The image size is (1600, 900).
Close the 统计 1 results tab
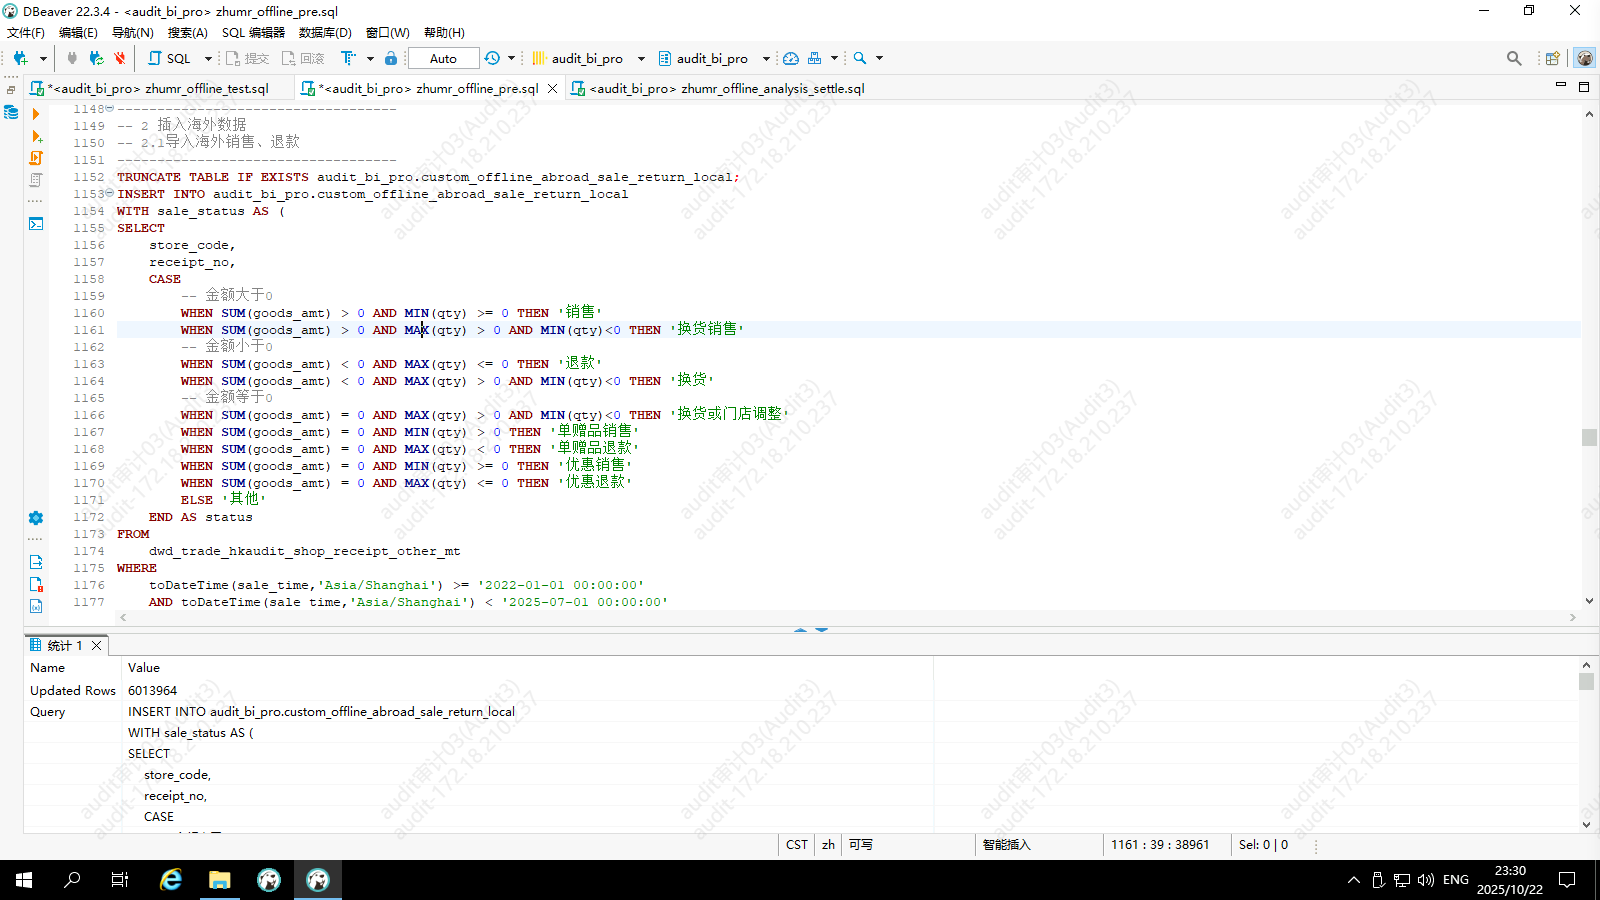coord(97,646)
